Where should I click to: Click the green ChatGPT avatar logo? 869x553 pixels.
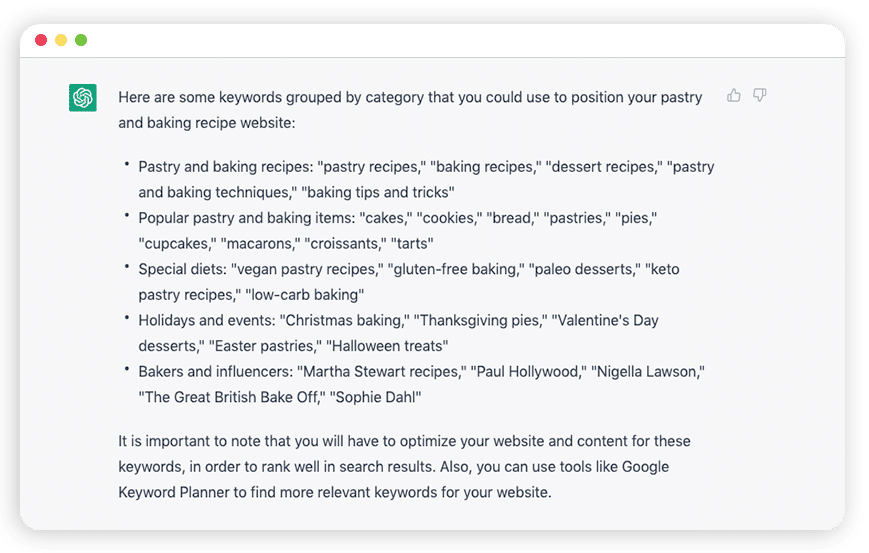tap(83, 98)
